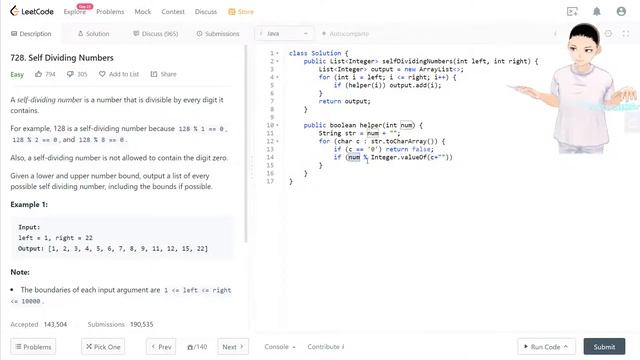Switch to the Discuss (965) tab
This screenshot has height=360, width=640.
pos(156,33)
